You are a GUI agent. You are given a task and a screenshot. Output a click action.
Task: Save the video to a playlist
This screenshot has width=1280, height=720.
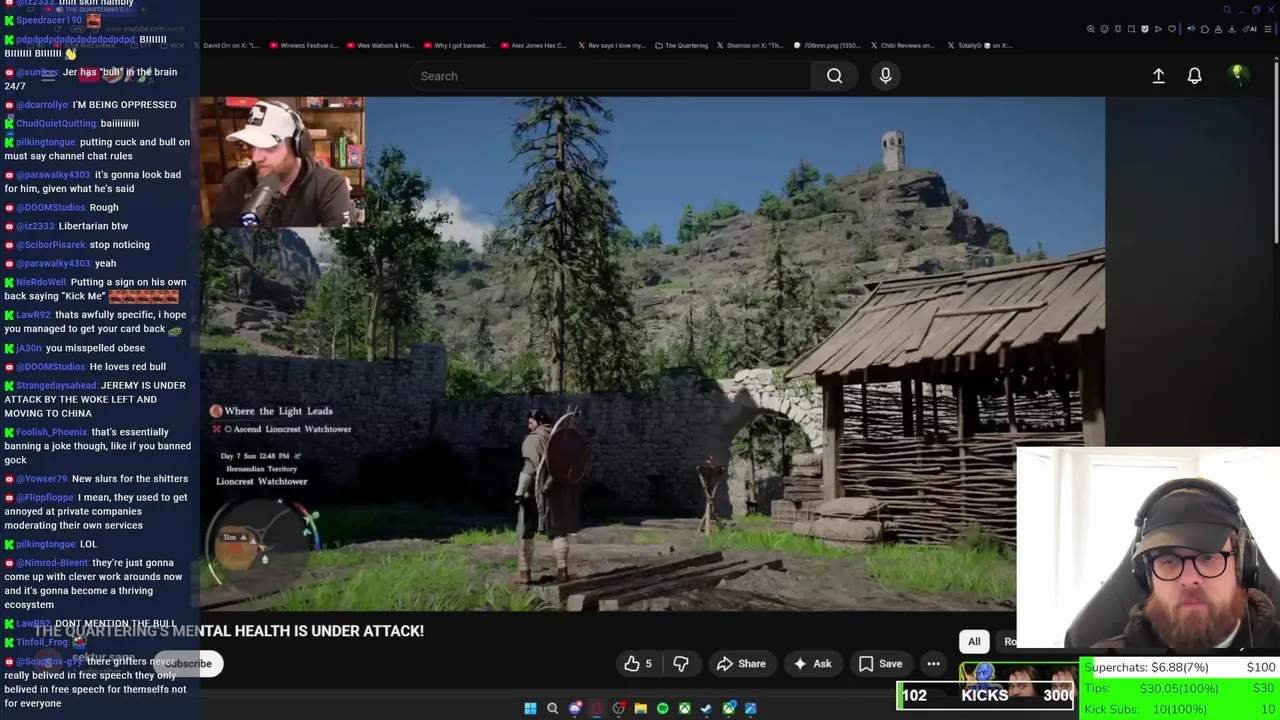(x=880, y=664)
